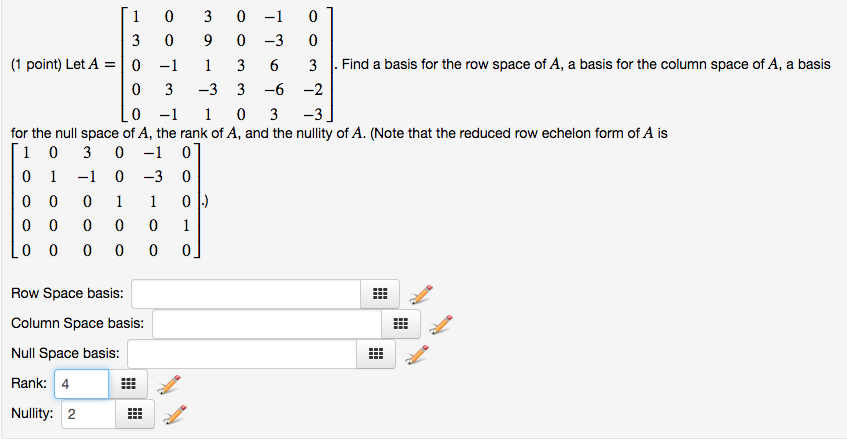Click the "Null Space basis:" label
The width and height of the screenshot is (847, 440).
pyautogui.click(x=66, y=354)
